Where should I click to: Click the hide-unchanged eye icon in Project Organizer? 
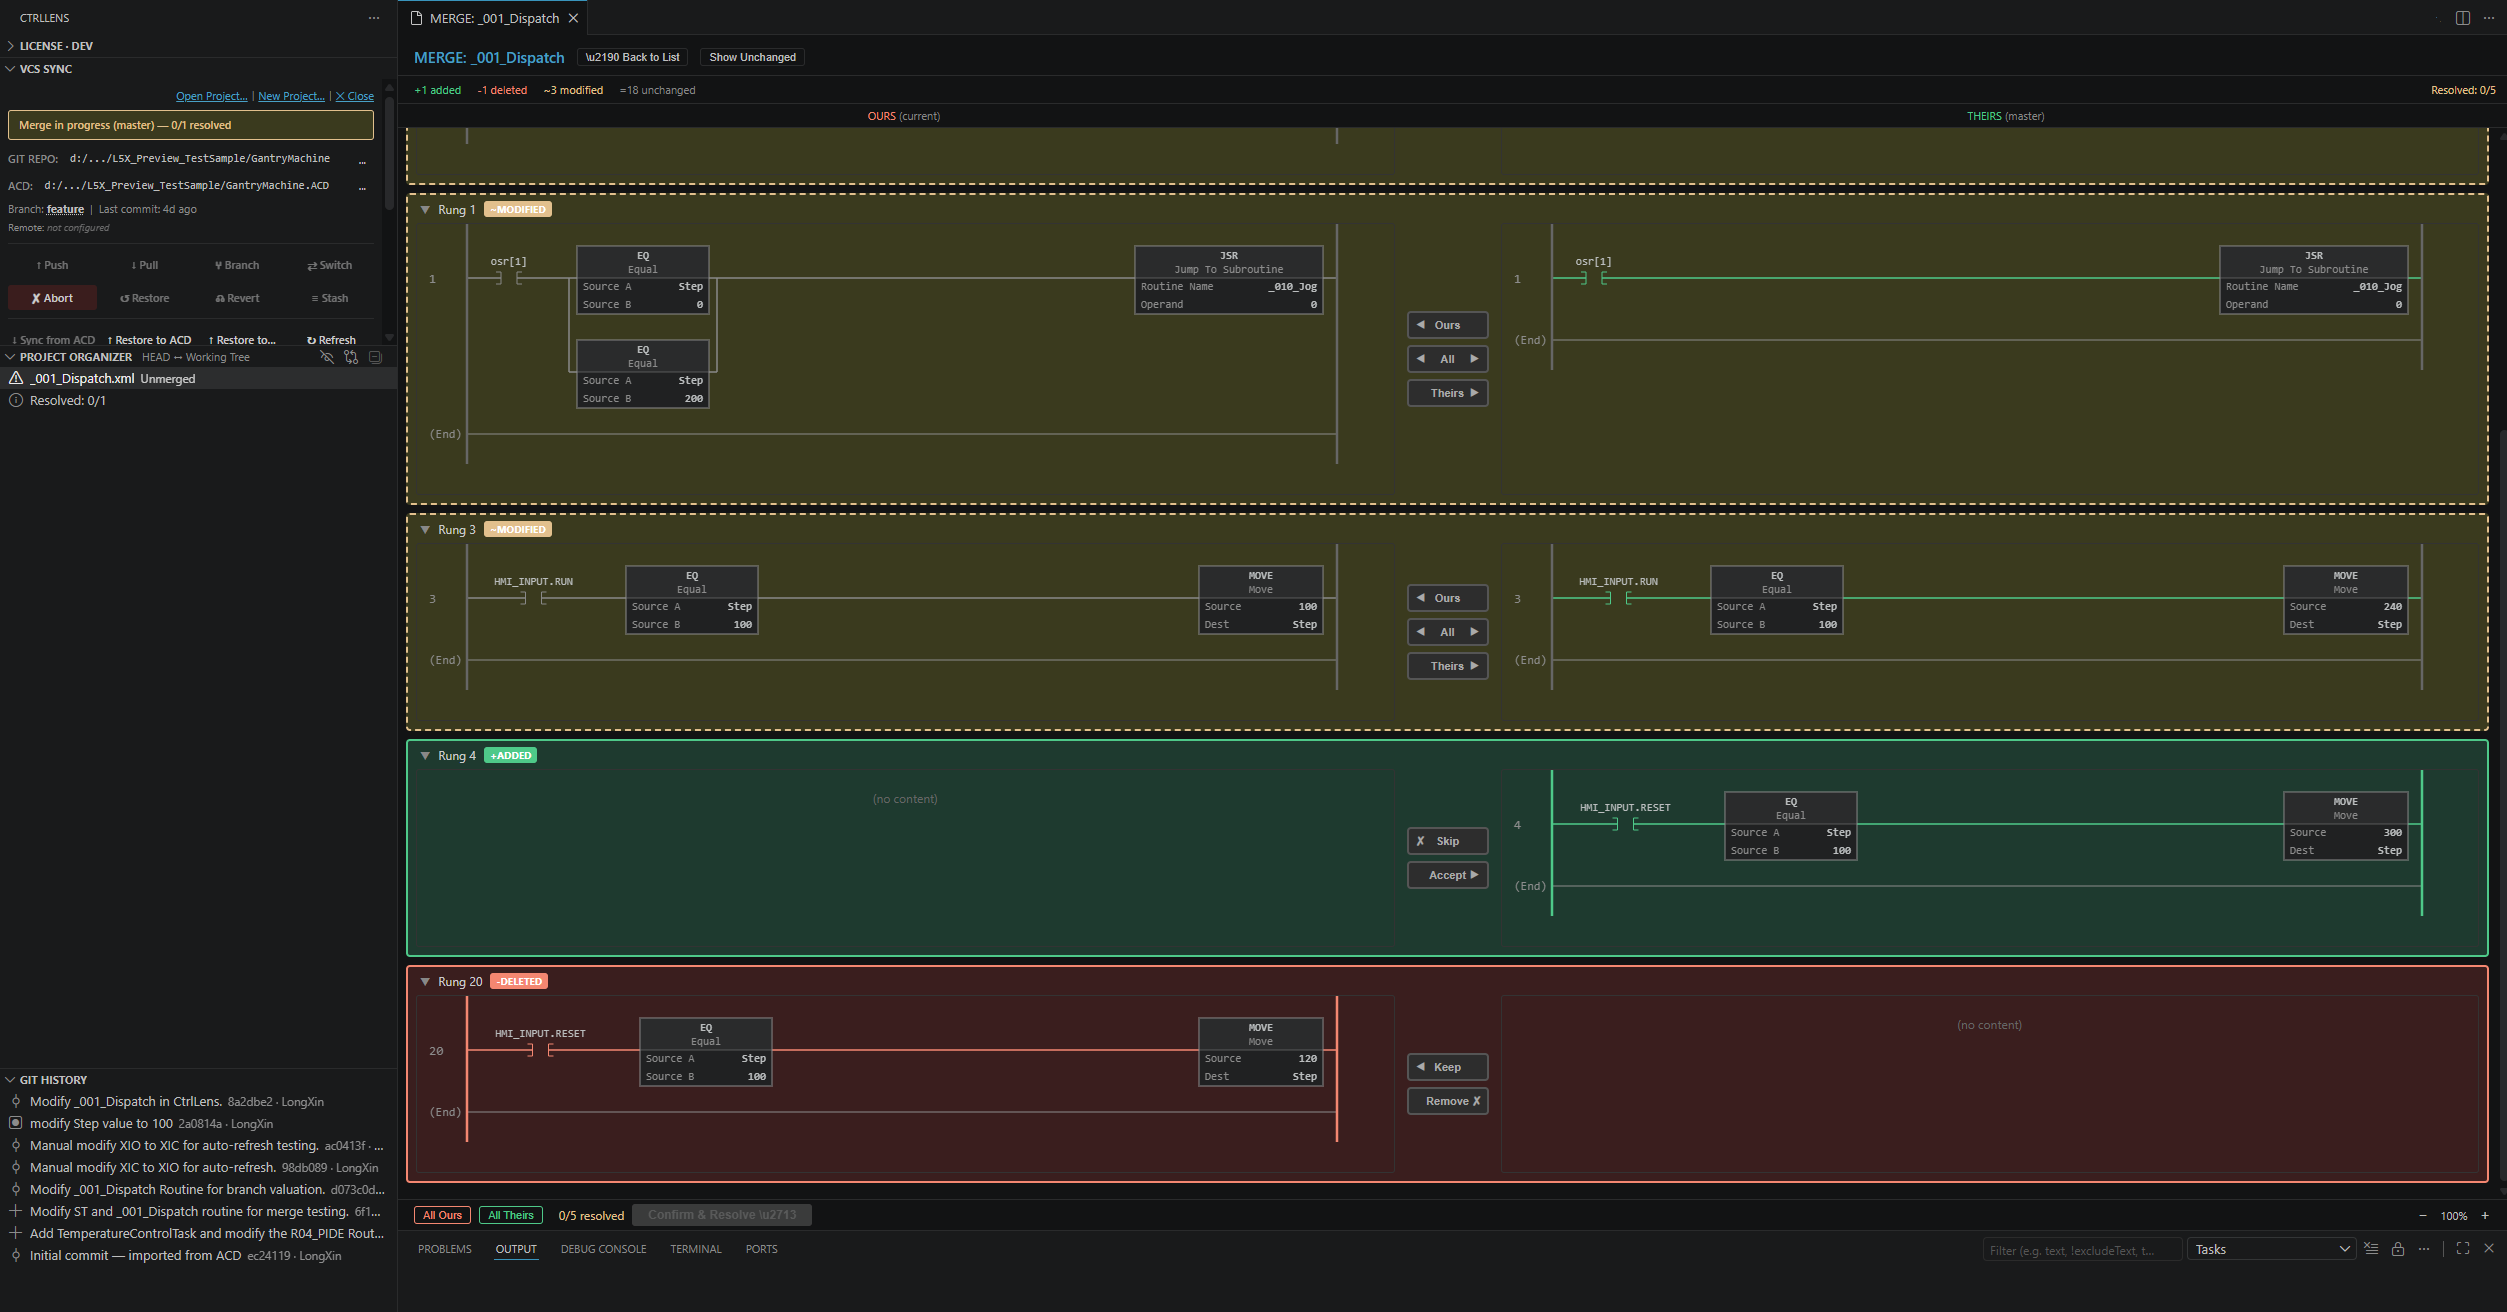point(326,357)
